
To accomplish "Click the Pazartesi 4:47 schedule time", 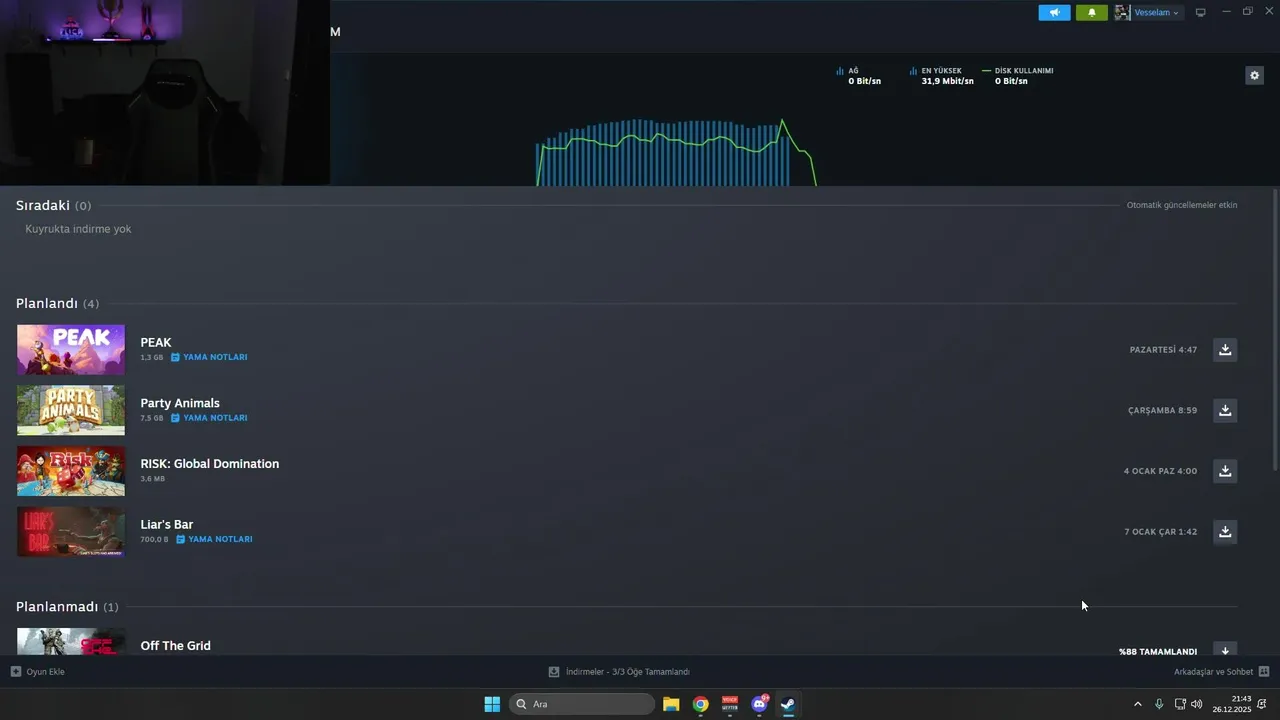I will point(1163,350).
